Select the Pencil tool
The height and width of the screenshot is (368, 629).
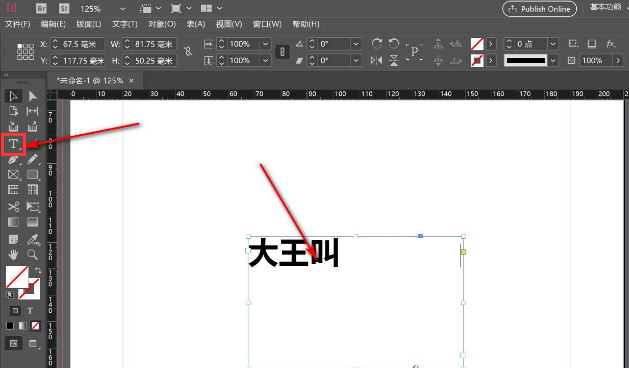[x=32, y=159]
